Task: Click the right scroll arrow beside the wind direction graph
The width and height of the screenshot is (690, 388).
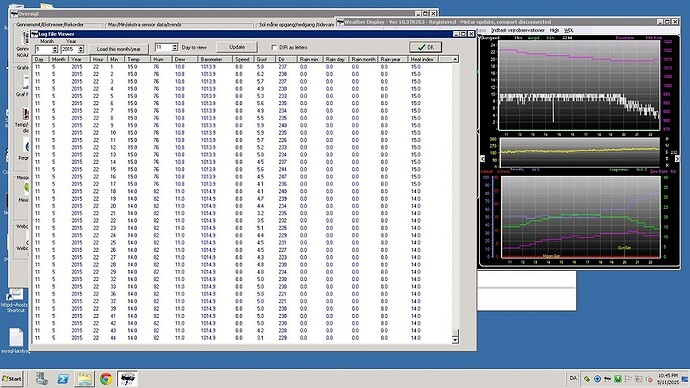Action: [677, 158]
